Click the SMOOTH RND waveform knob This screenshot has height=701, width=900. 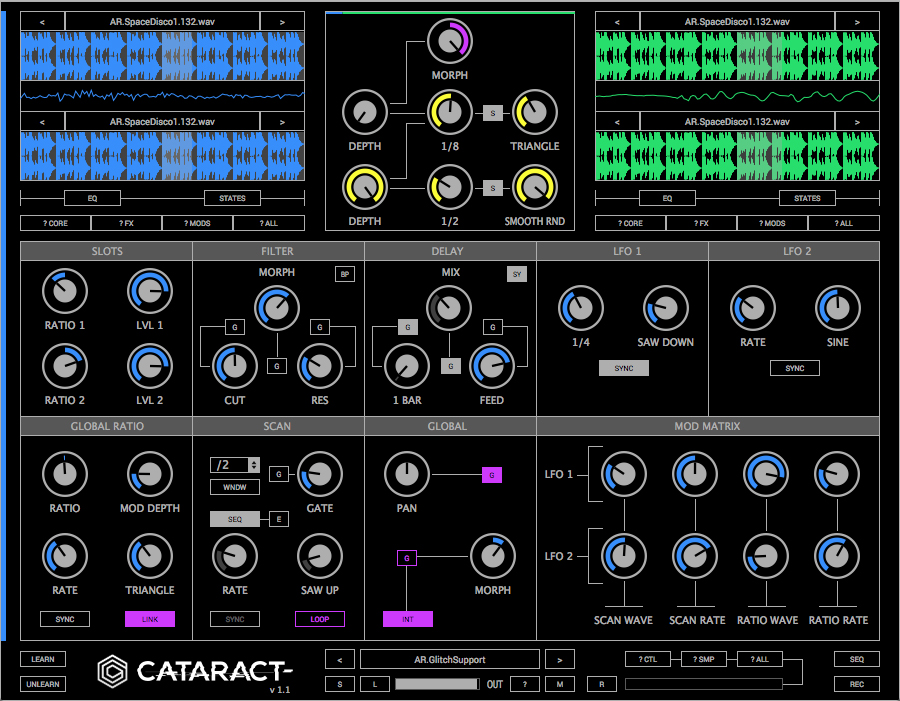(534, 187)
